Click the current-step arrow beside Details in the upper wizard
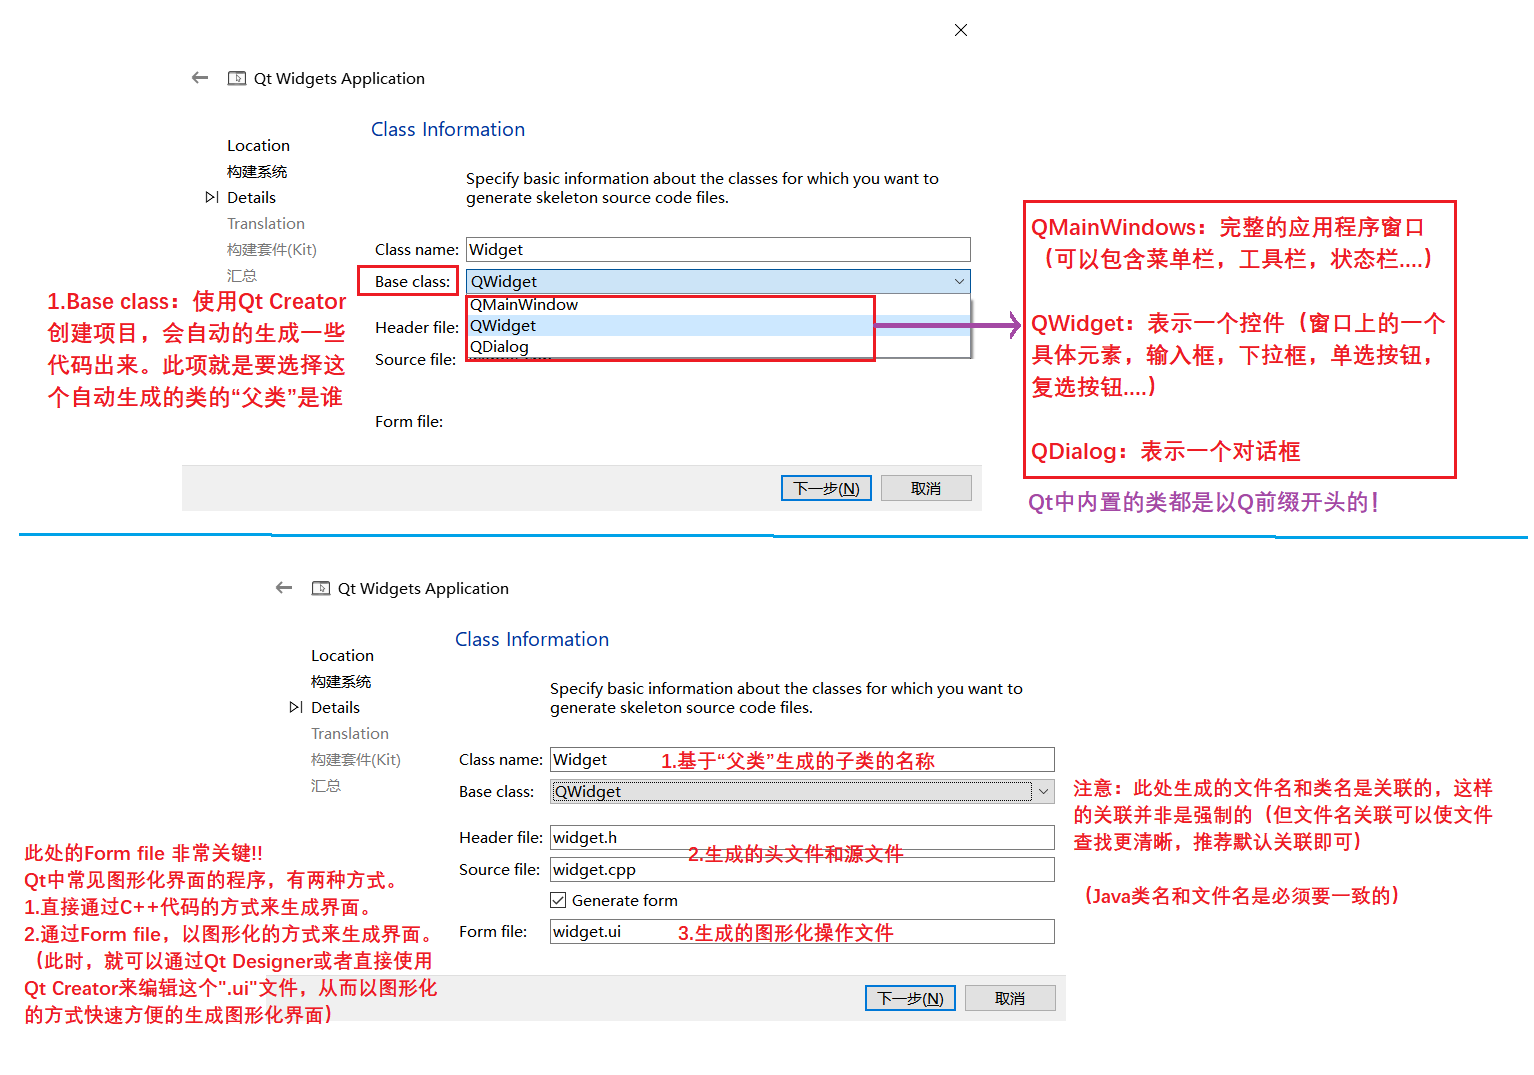This screenshot has height=1075, width=1534. click(212, 198)
